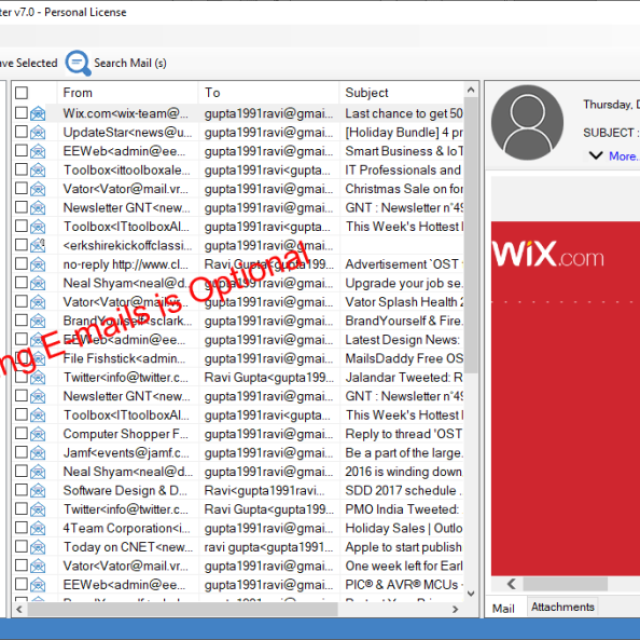This screenshot has height=640, width=640.
Task: Click envelope icon of 2016 is winding down row
Action: click(38, 471)
